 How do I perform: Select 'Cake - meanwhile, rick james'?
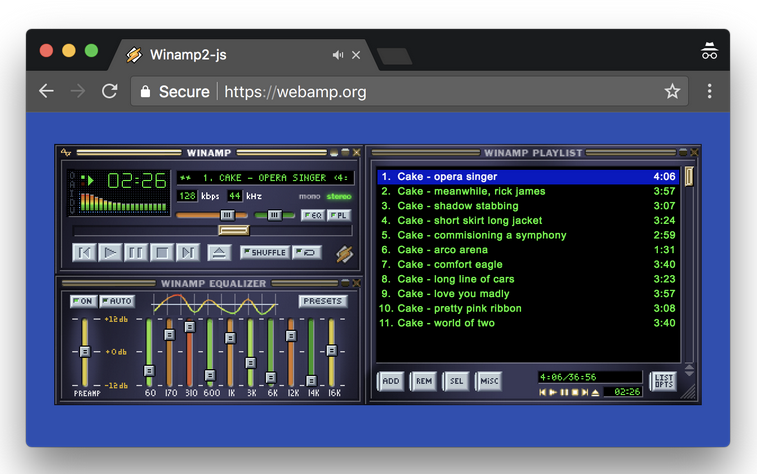tap(528, 191)
